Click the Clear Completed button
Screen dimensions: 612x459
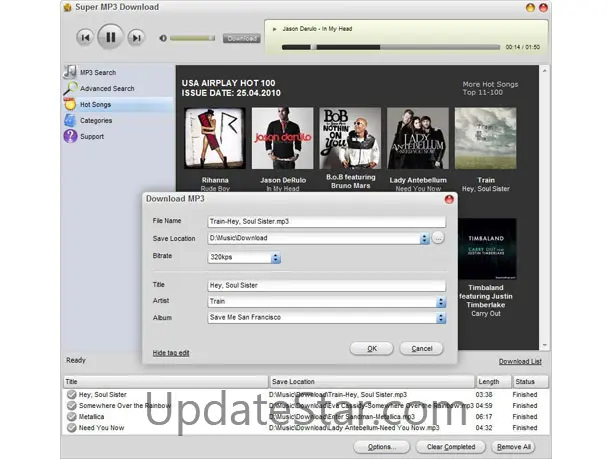pyautogui.click(x=450, y=447)
